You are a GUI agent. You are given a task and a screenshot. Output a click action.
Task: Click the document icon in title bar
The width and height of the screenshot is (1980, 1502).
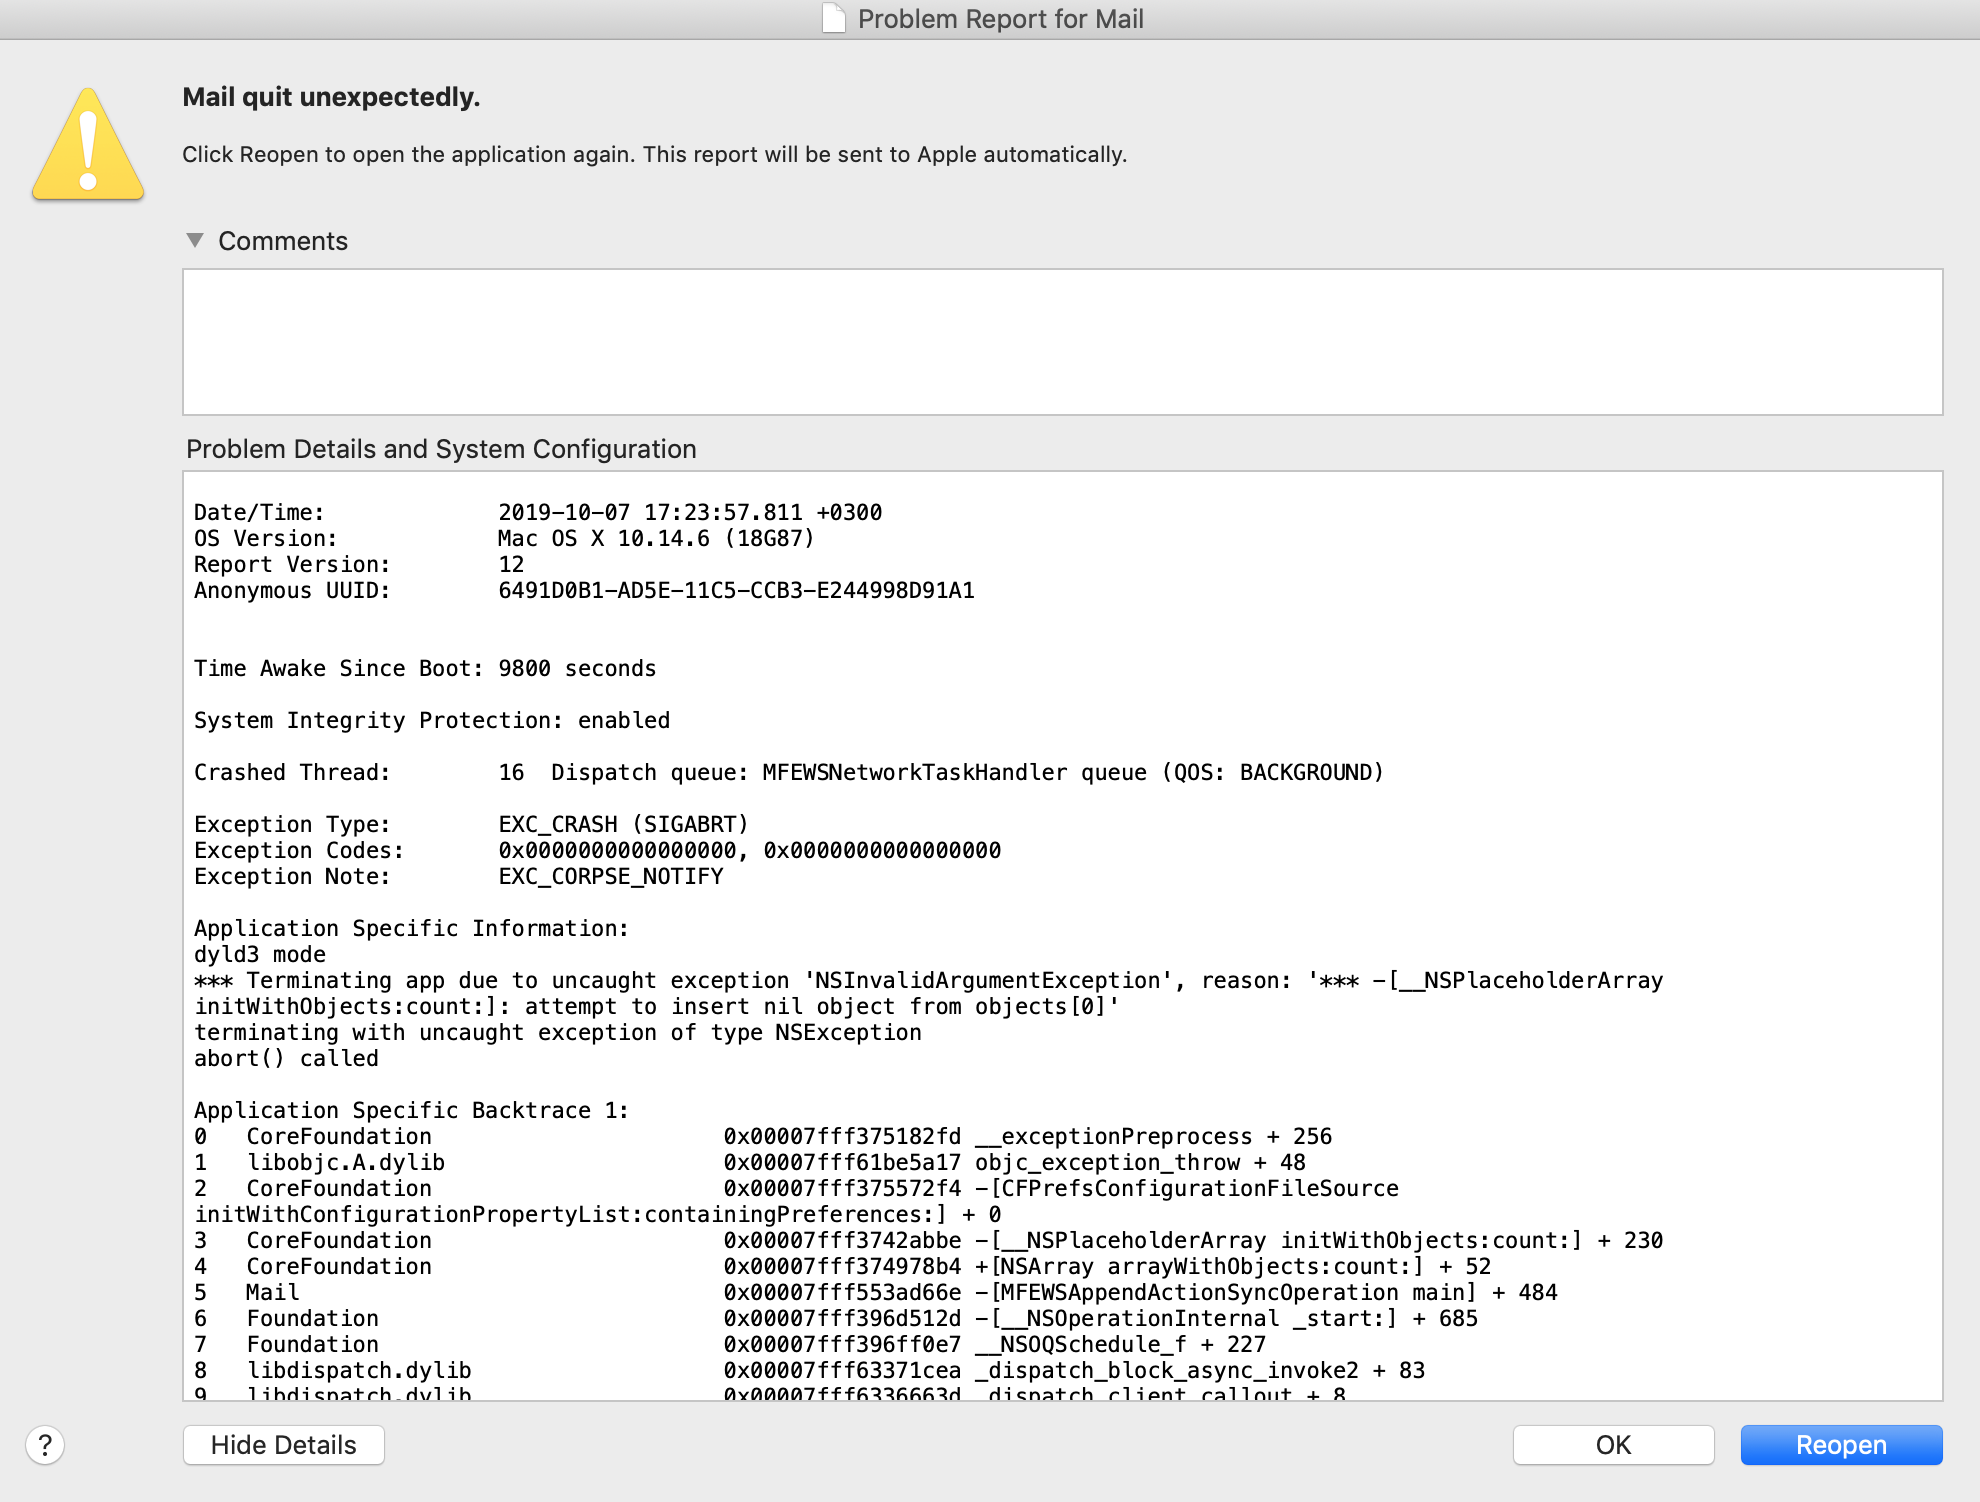tap(833, 18)
